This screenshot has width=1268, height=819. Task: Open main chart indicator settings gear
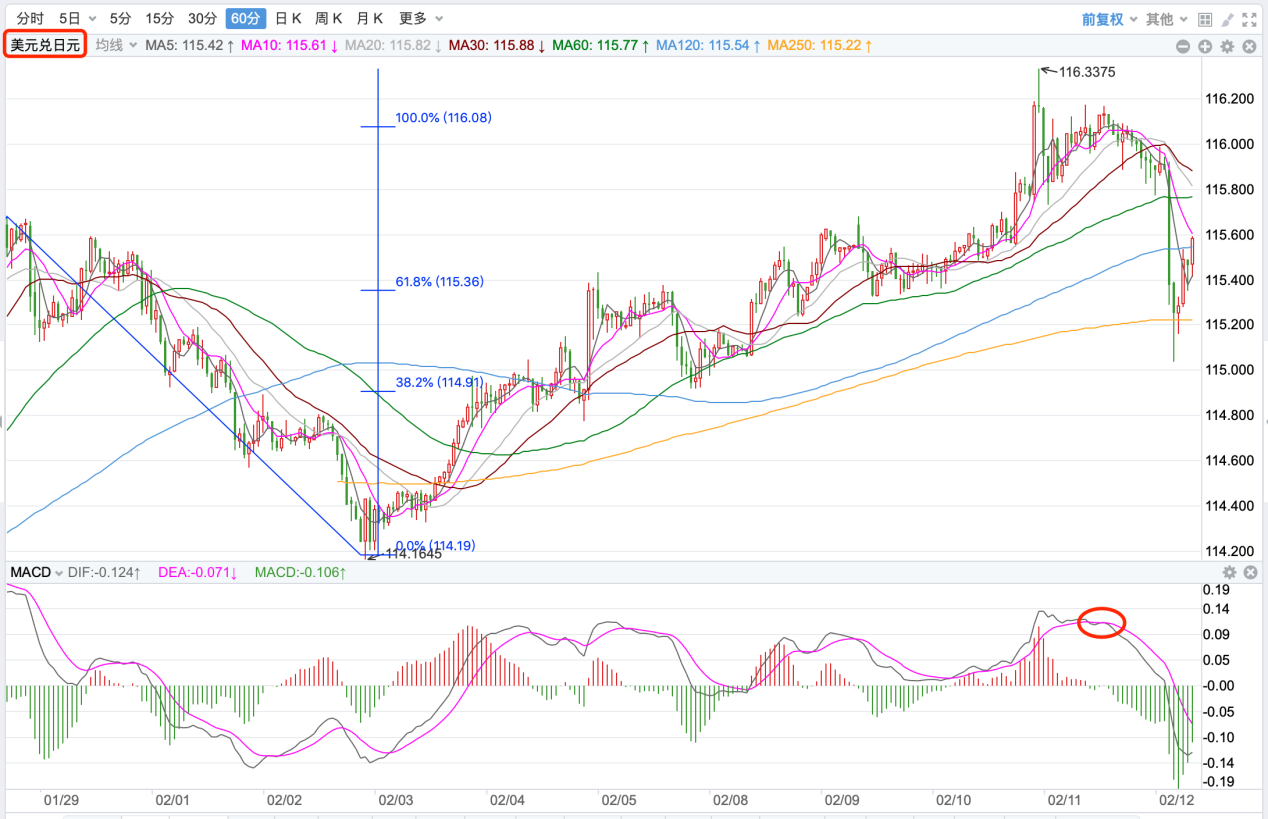pyautogui.click(x=1227, y=46)
